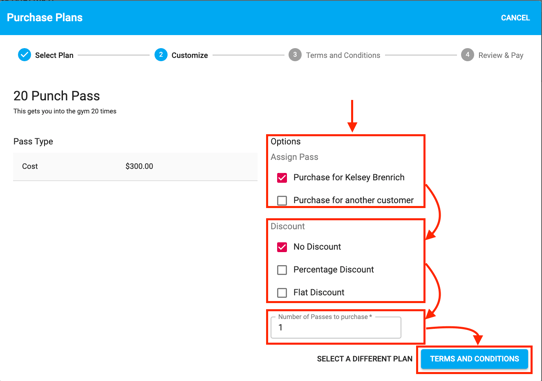Click the Terms and Conditions step 3 icon

(x=295, y=55)
